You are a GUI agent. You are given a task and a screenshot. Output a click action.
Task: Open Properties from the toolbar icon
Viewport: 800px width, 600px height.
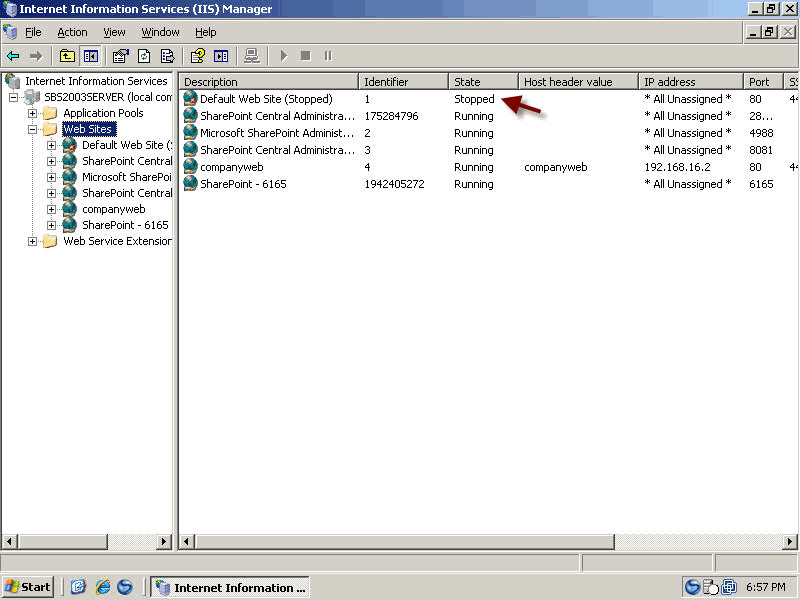tap(120, 56)
